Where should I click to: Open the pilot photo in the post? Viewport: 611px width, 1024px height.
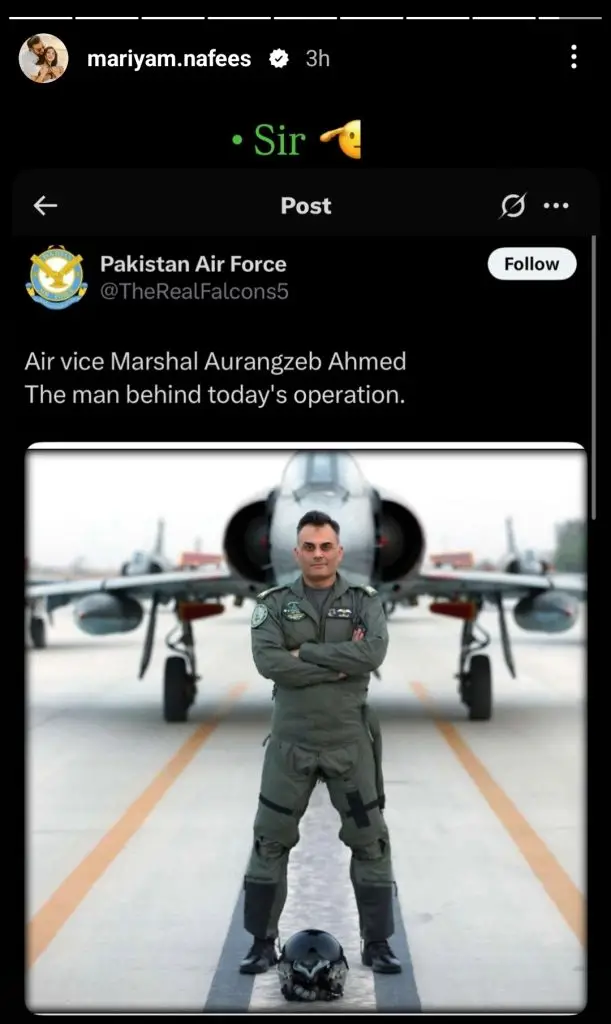[x=306, y=728]
